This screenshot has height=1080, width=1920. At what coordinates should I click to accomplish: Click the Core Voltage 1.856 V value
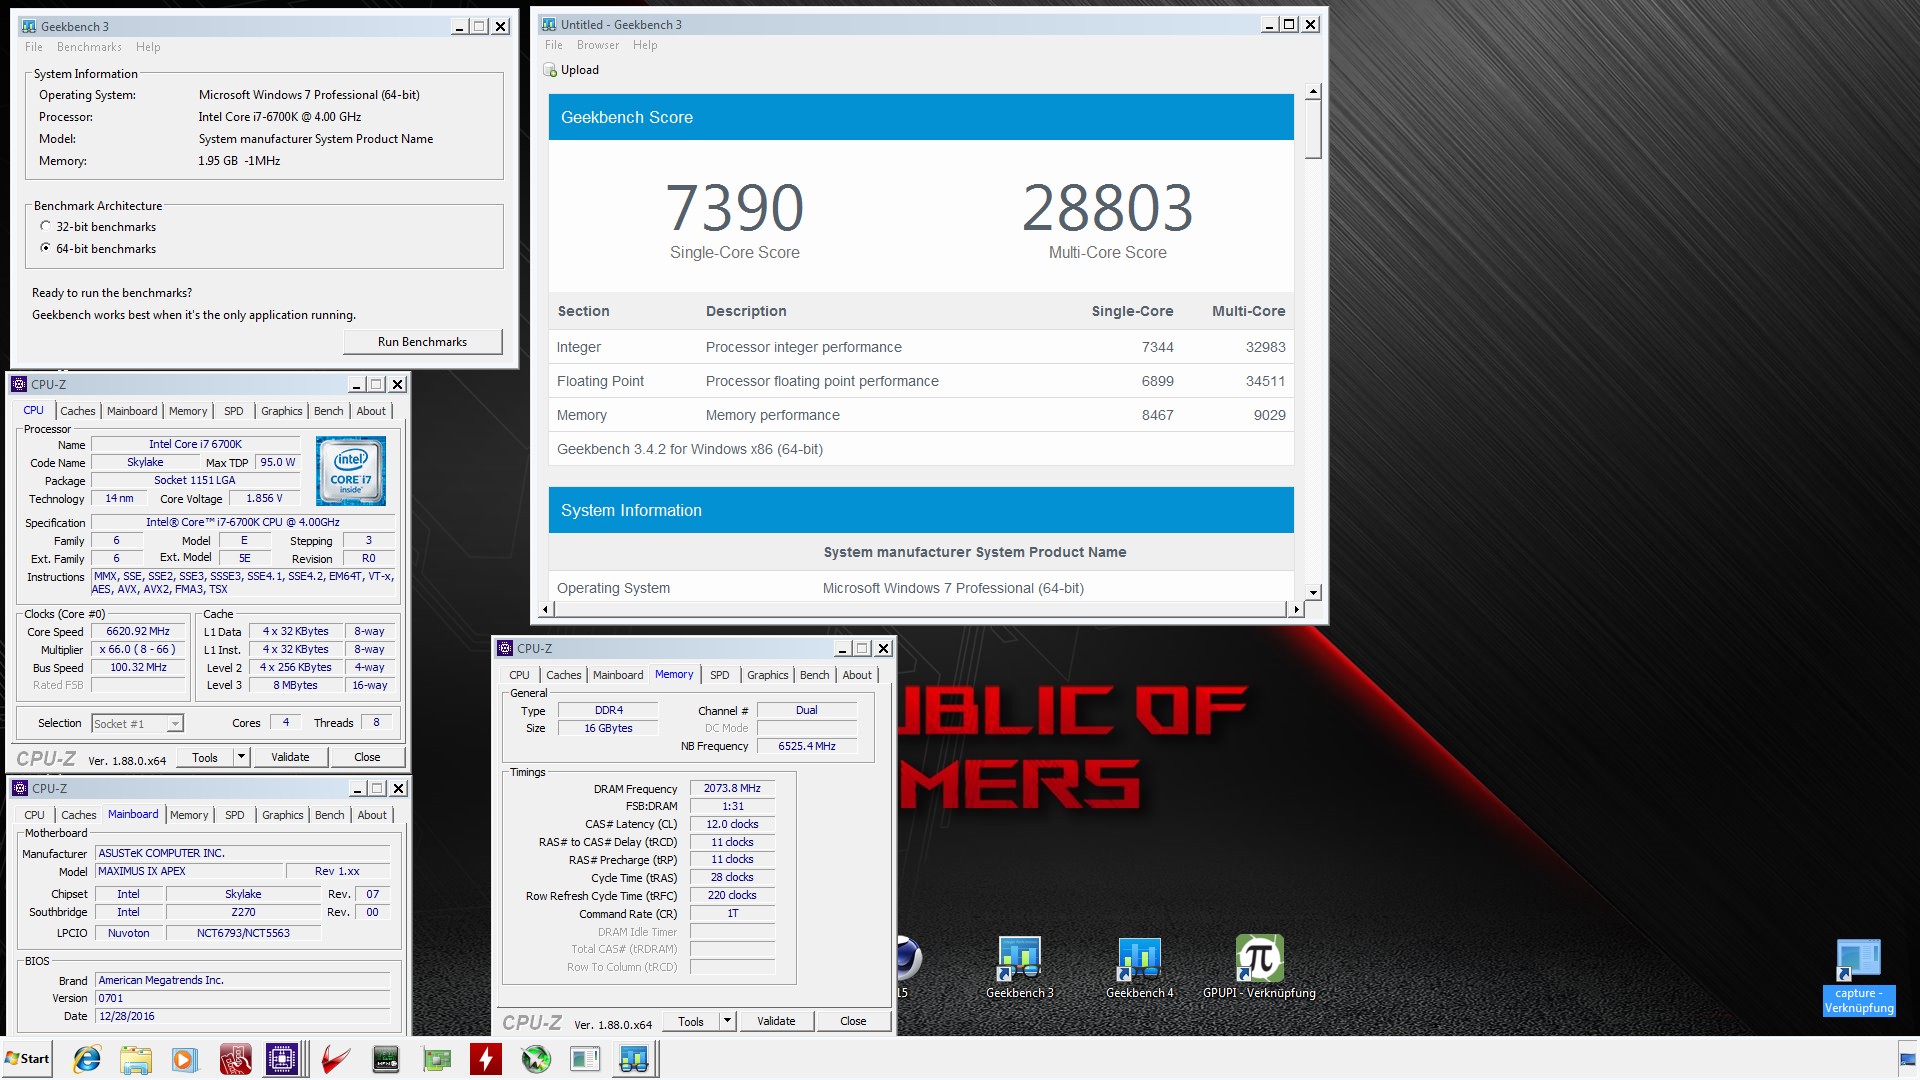tap(264, 498)
